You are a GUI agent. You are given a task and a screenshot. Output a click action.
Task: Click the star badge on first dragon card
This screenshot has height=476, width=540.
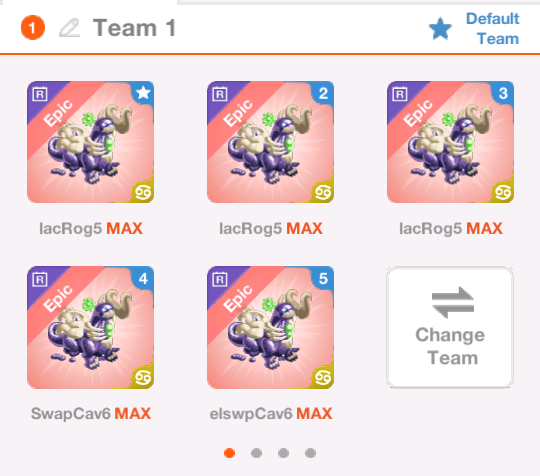point(143,93)
